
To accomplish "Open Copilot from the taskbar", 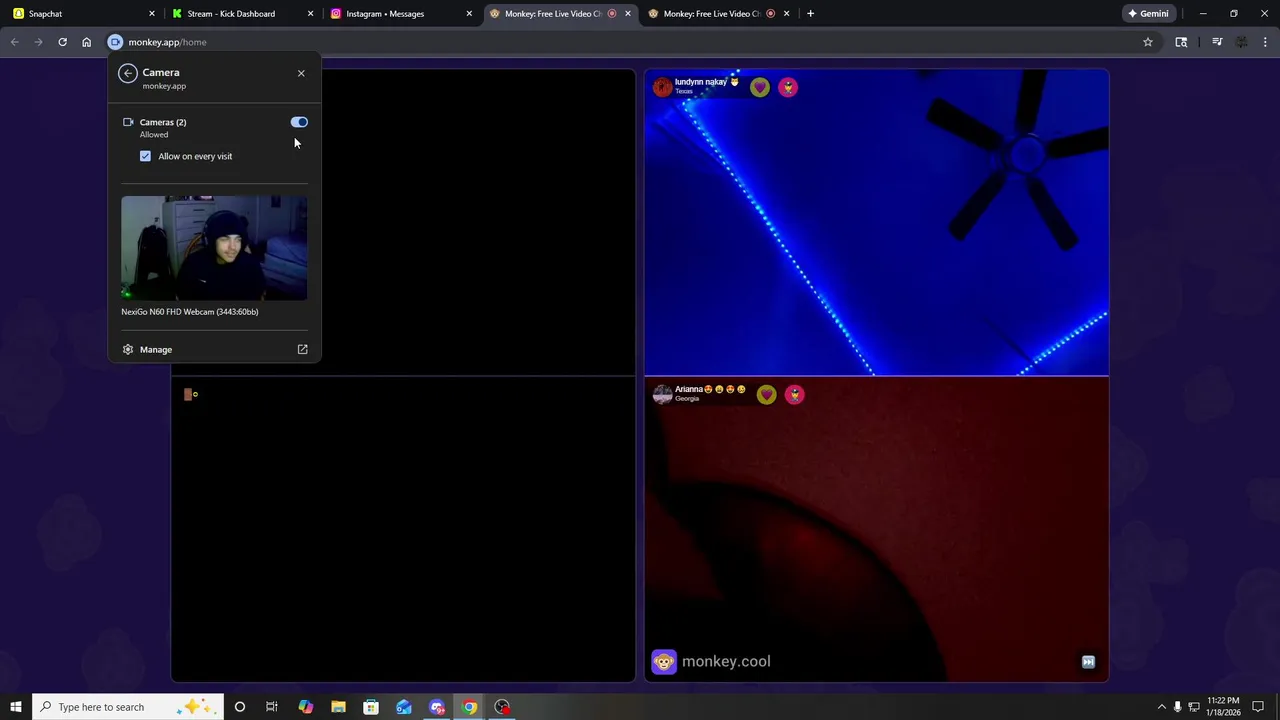I will [x=306, y=707].
